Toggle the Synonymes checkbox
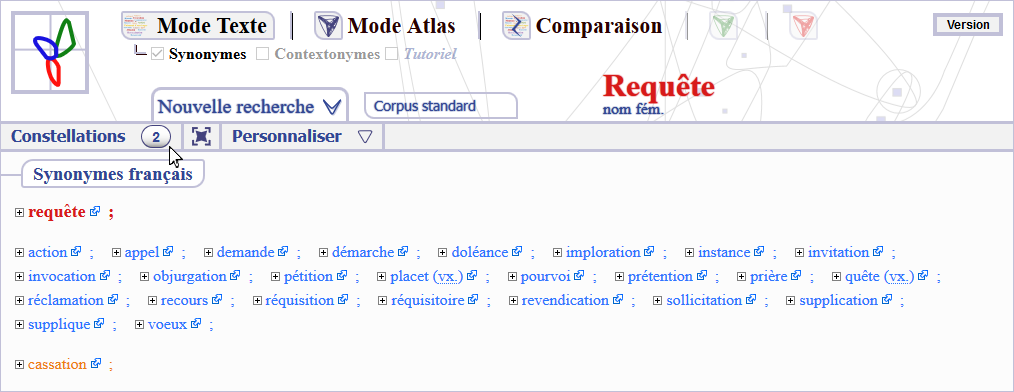The width and height of the screenshot is (1014, 392). click(x=157, y=54)
